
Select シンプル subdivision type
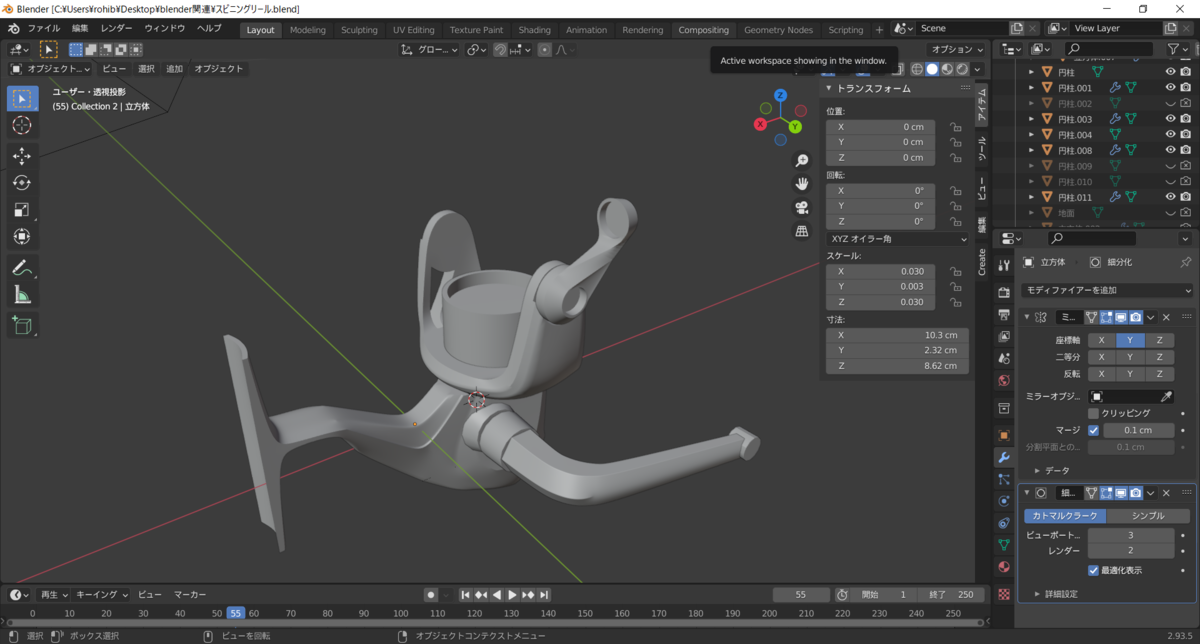point(1148,516)
